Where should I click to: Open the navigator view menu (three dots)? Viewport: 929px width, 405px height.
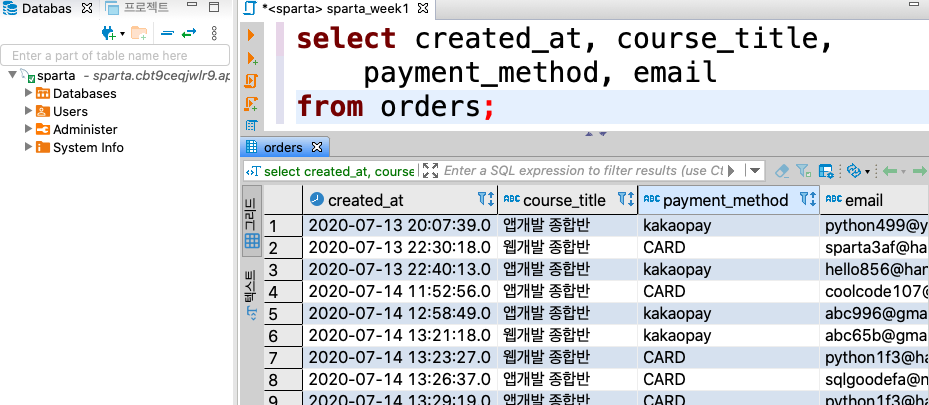click(214, 33)
